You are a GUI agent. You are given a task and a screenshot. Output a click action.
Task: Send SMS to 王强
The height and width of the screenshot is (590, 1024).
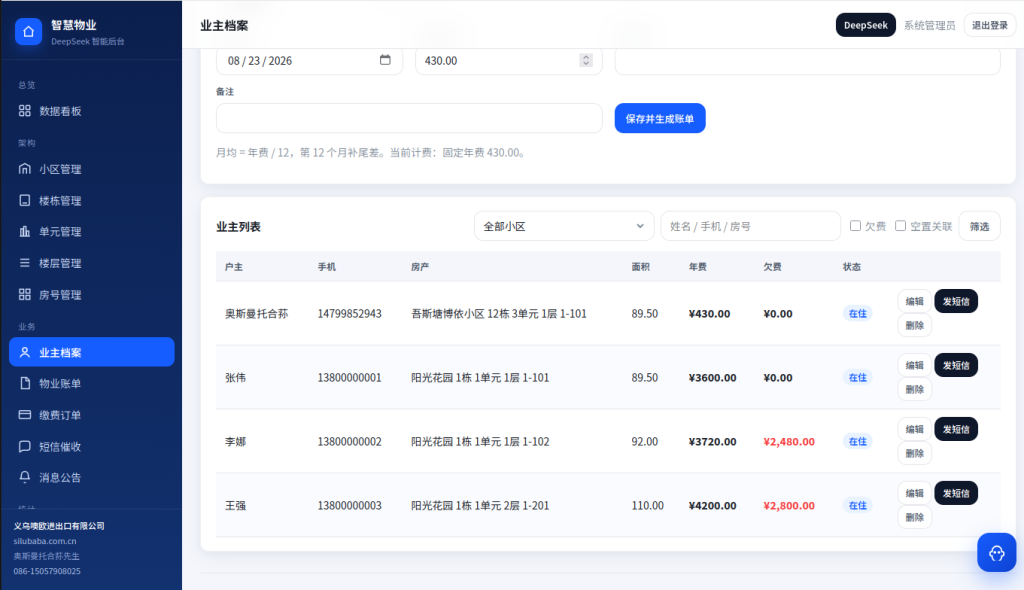click(x=955, y=493)
